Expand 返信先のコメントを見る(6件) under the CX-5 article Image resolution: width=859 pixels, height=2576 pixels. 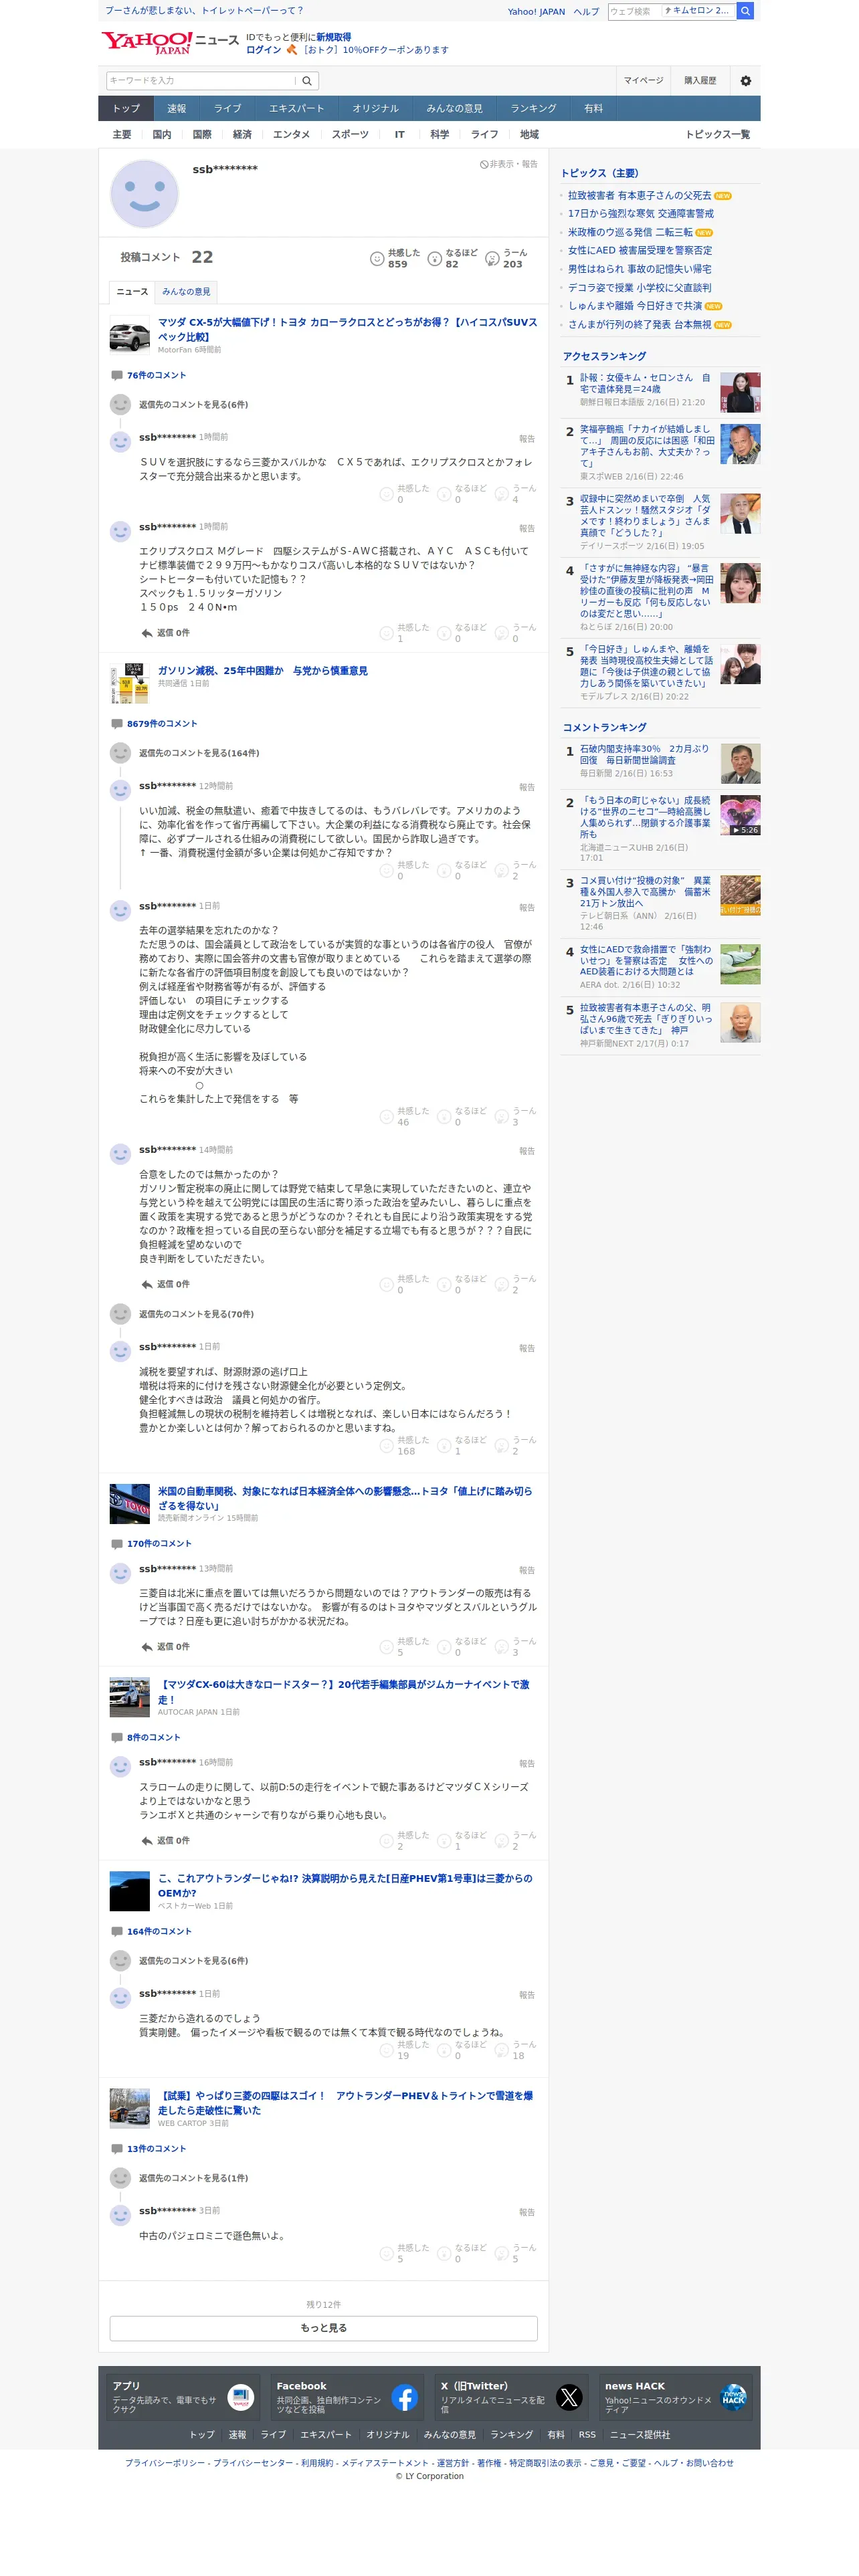(193, 405)
